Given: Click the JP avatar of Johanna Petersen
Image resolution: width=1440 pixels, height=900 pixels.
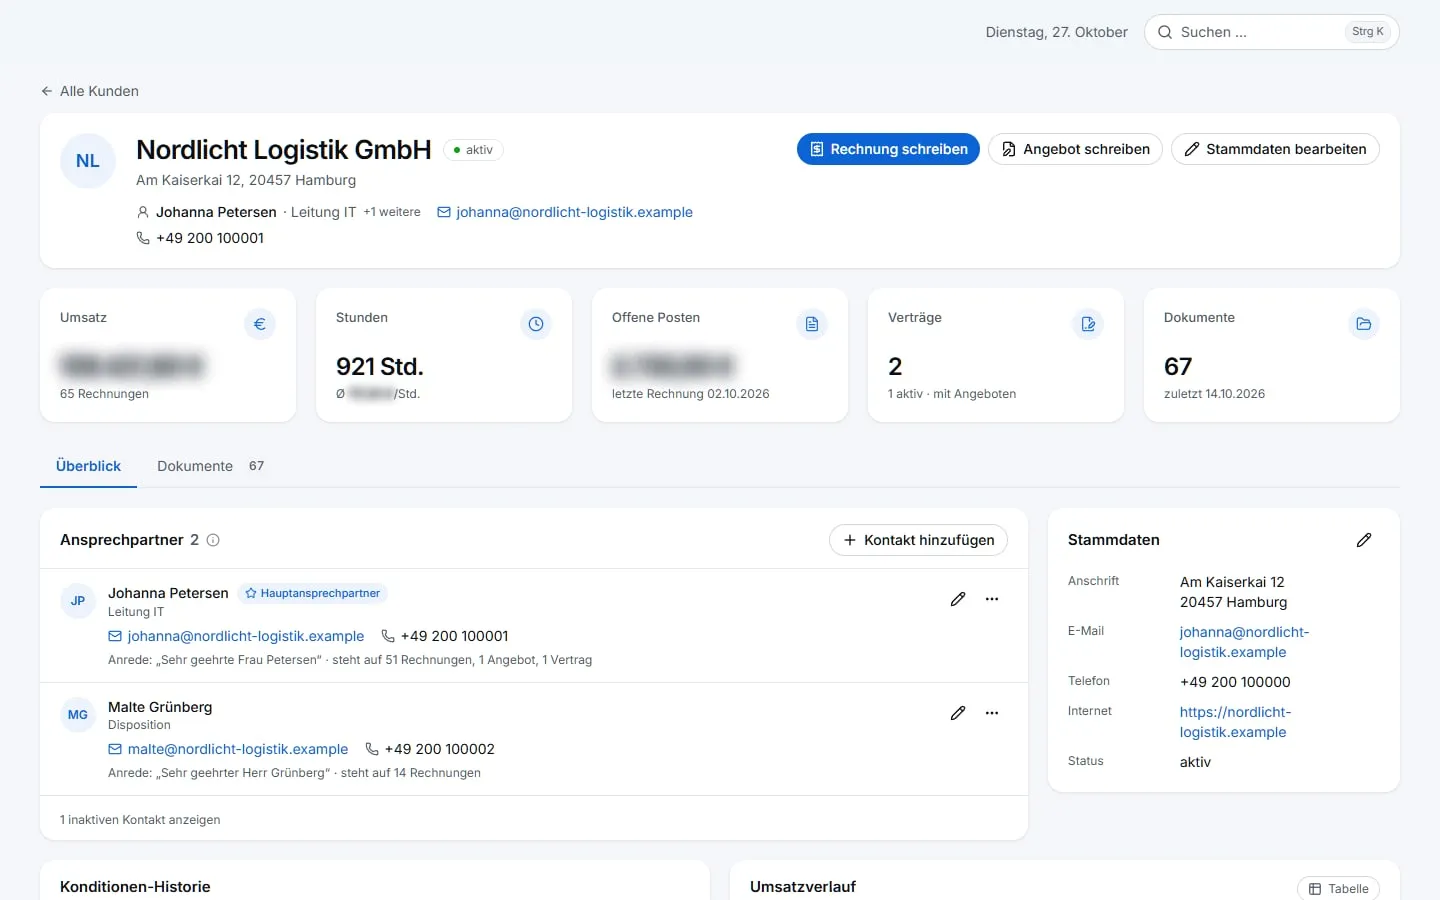Looking at the screenshot, I should (x=78, y=601).
